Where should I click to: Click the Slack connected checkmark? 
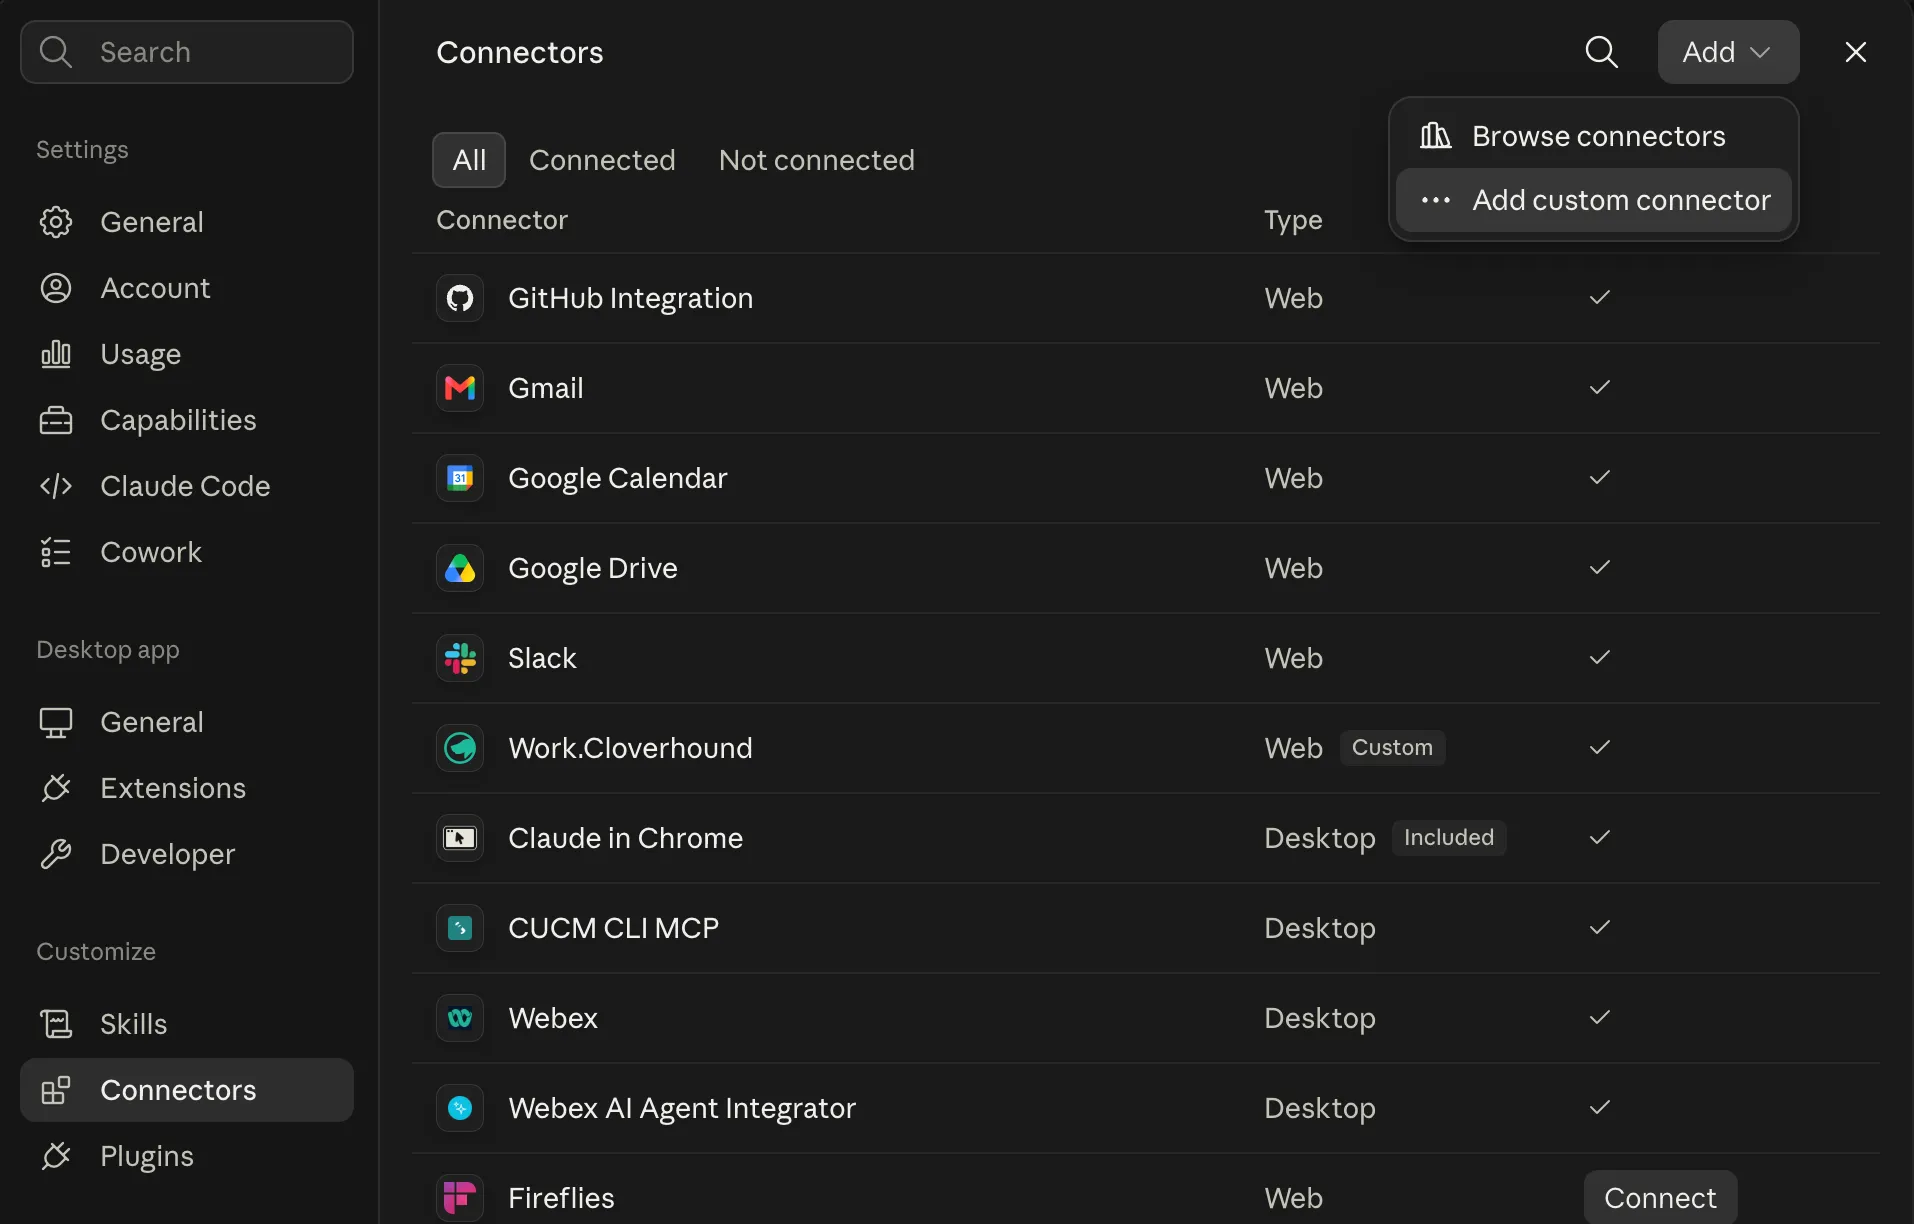pyautogui.click(x=1600, y=657)
